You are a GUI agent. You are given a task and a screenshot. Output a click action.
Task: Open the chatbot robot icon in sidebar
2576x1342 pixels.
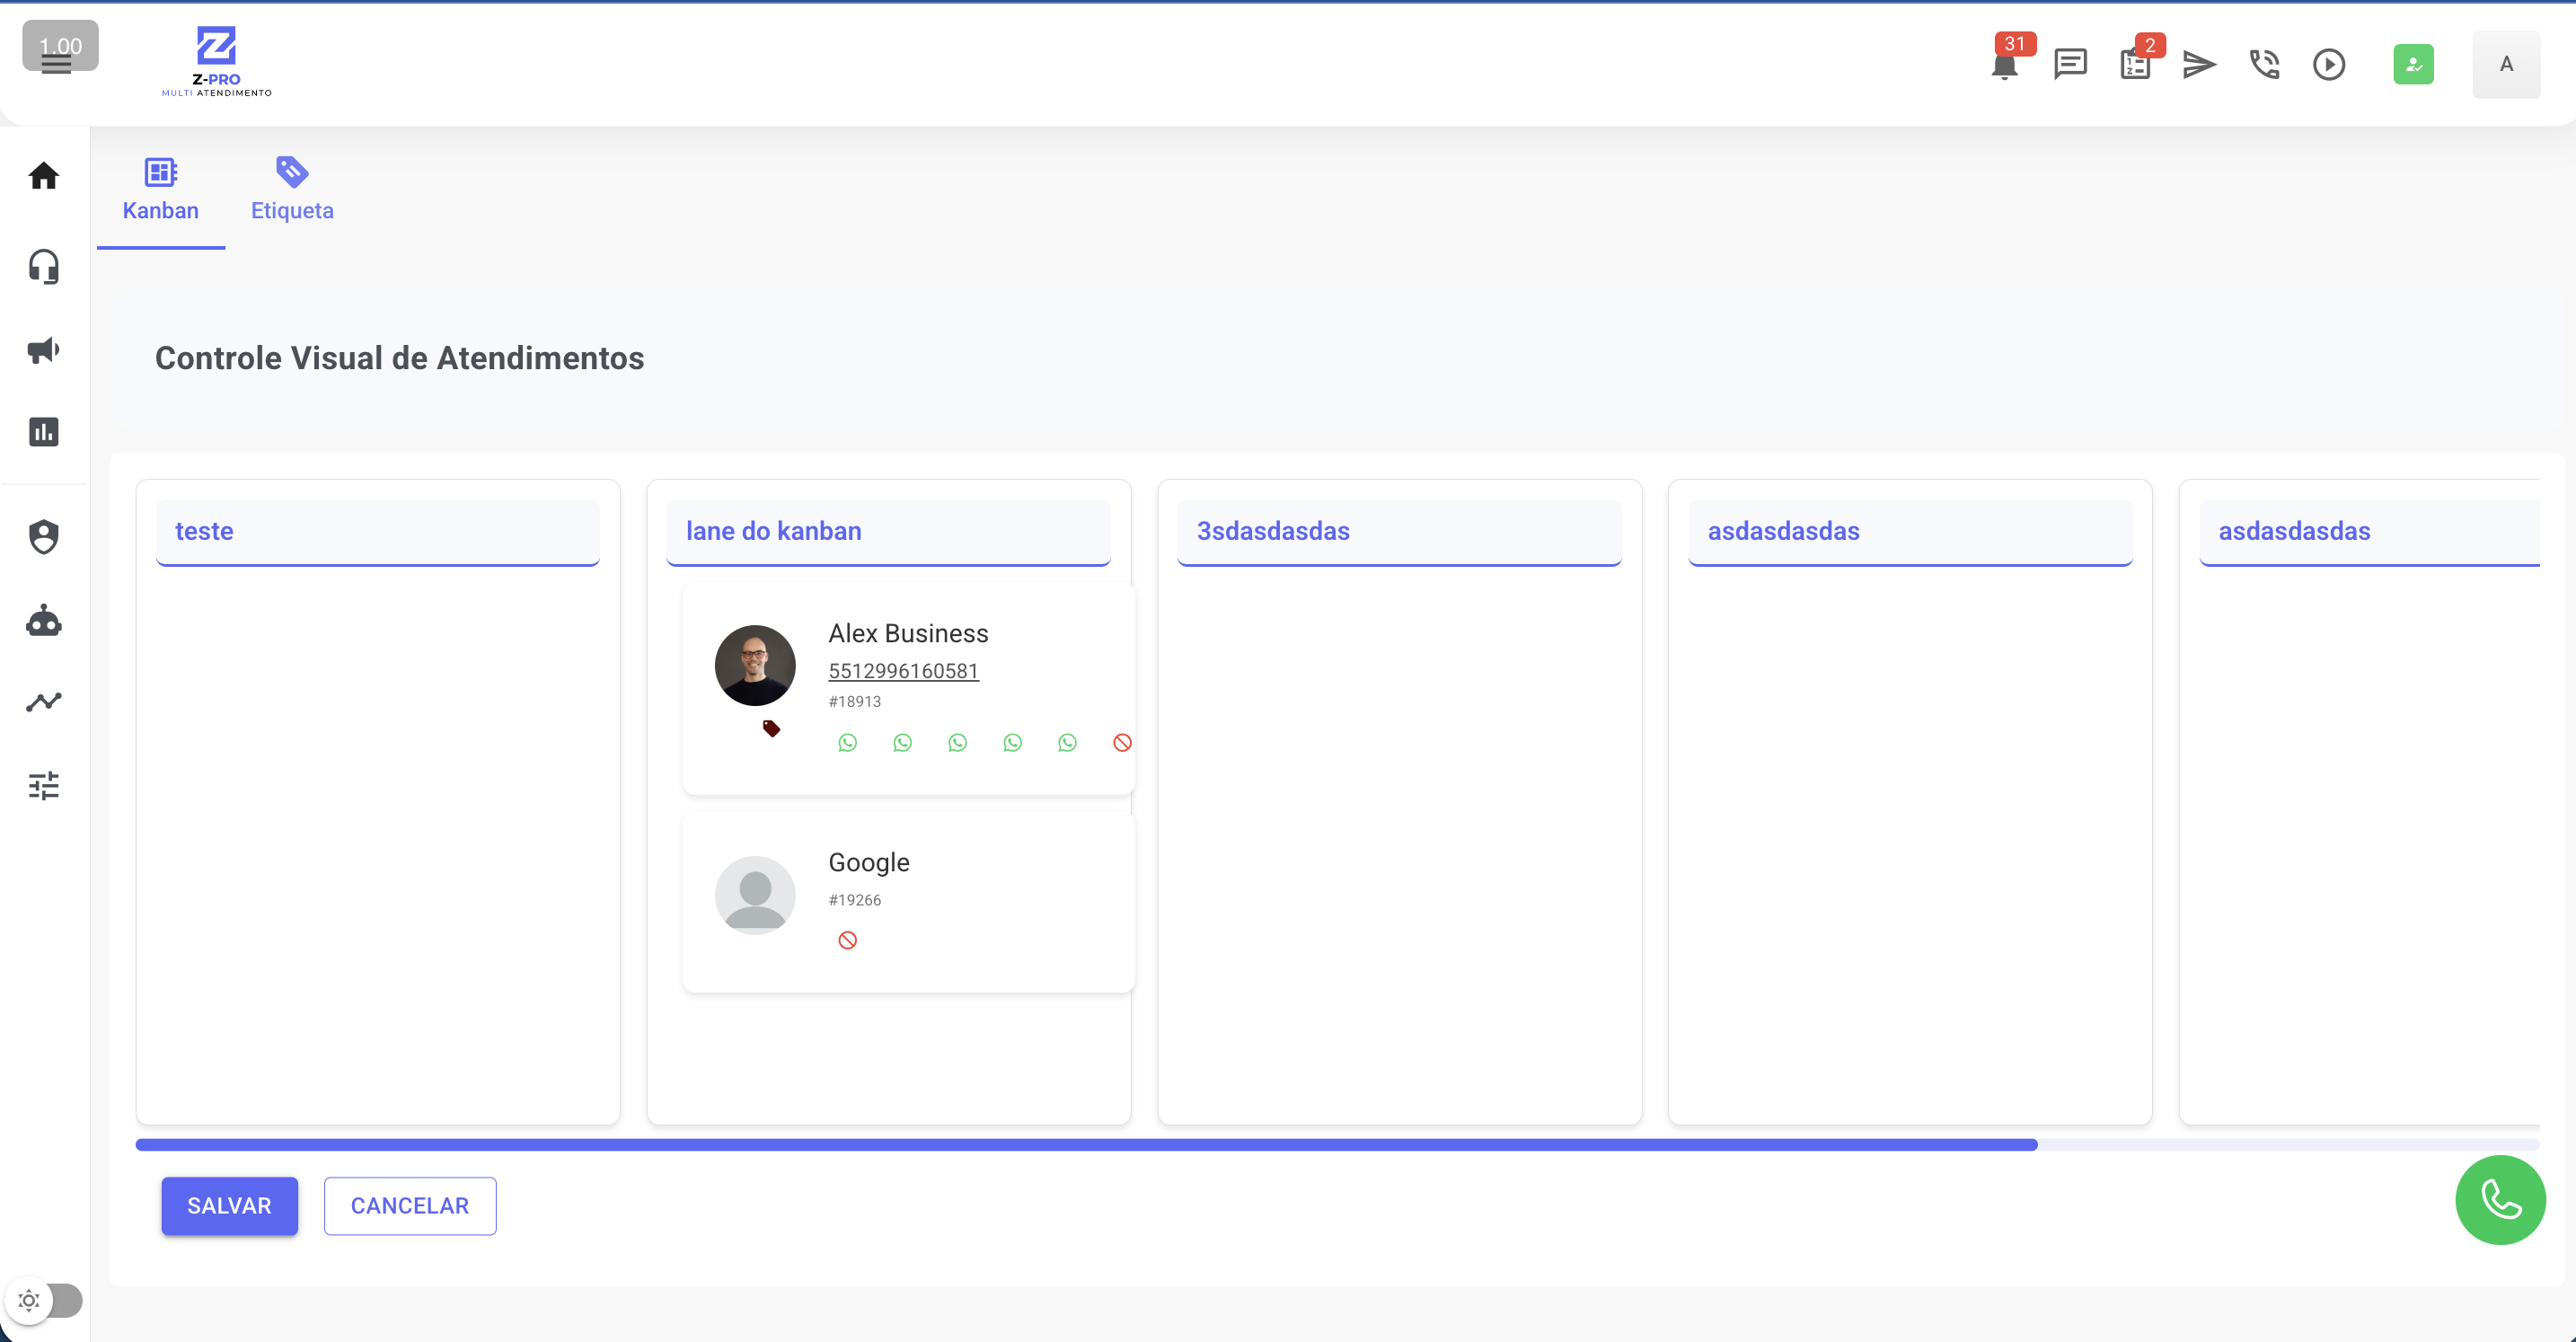pos(44,621)
